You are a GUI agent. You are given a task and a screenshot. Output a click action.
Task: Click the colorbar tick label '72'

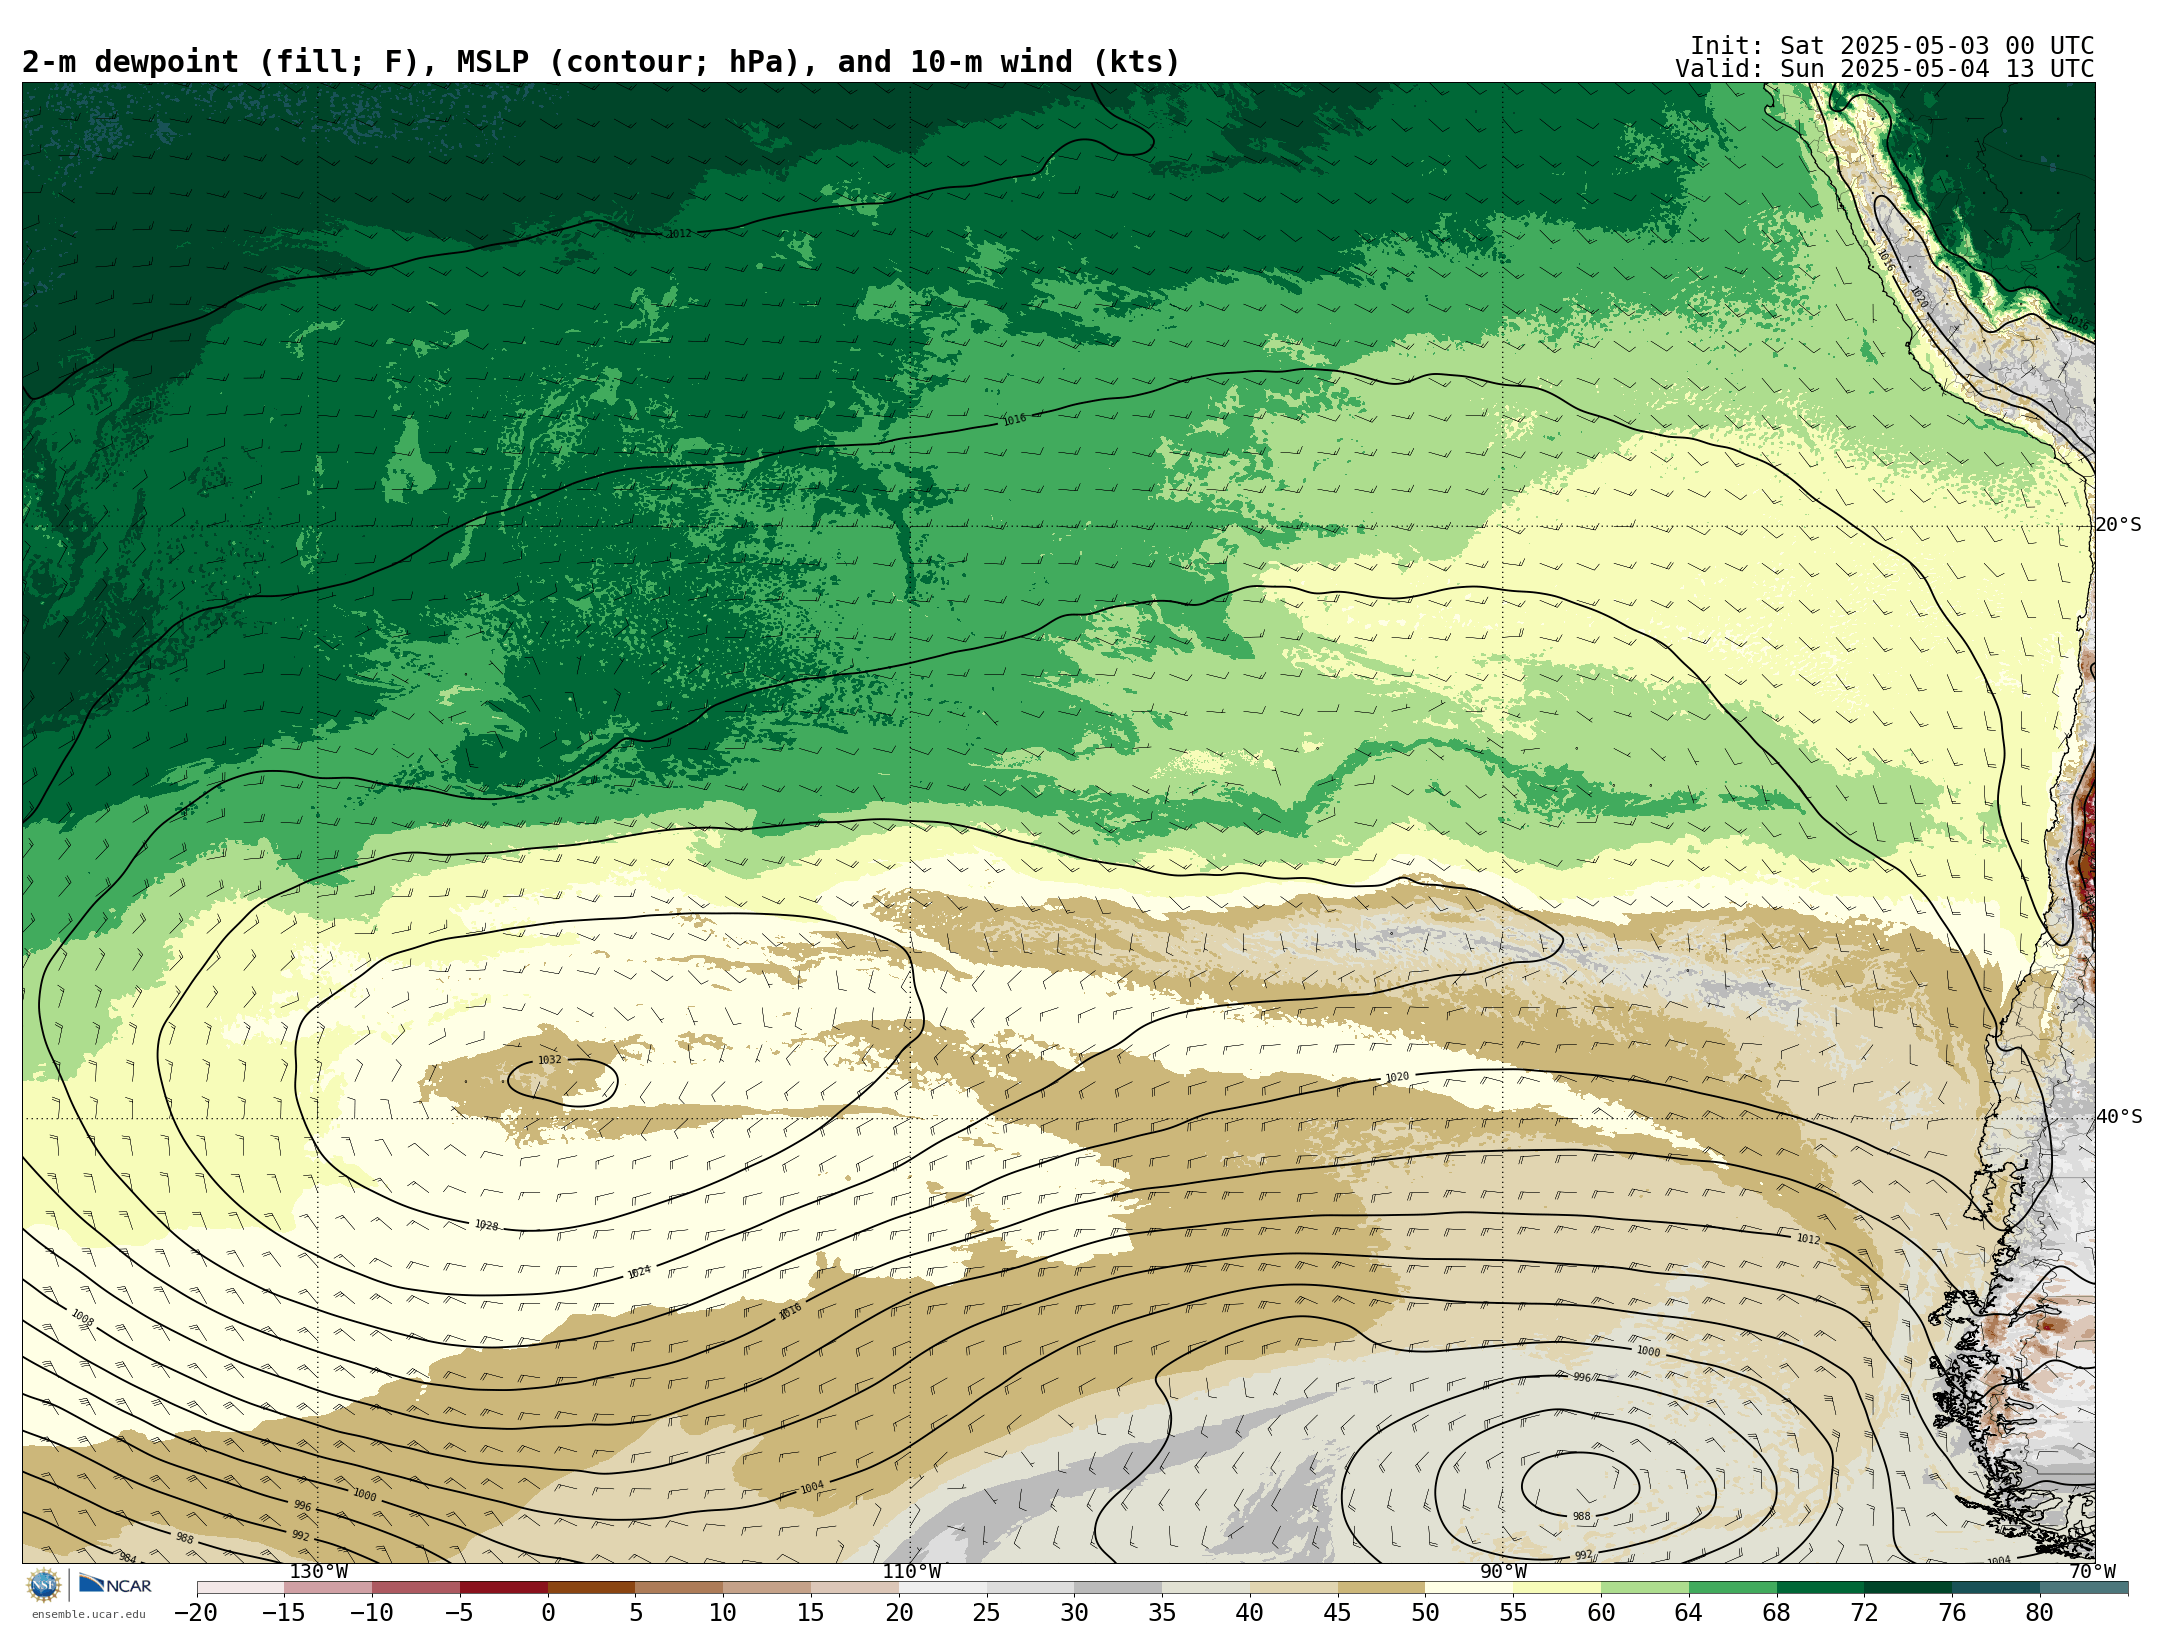pyautogui.click(x=1864, y=1612)
